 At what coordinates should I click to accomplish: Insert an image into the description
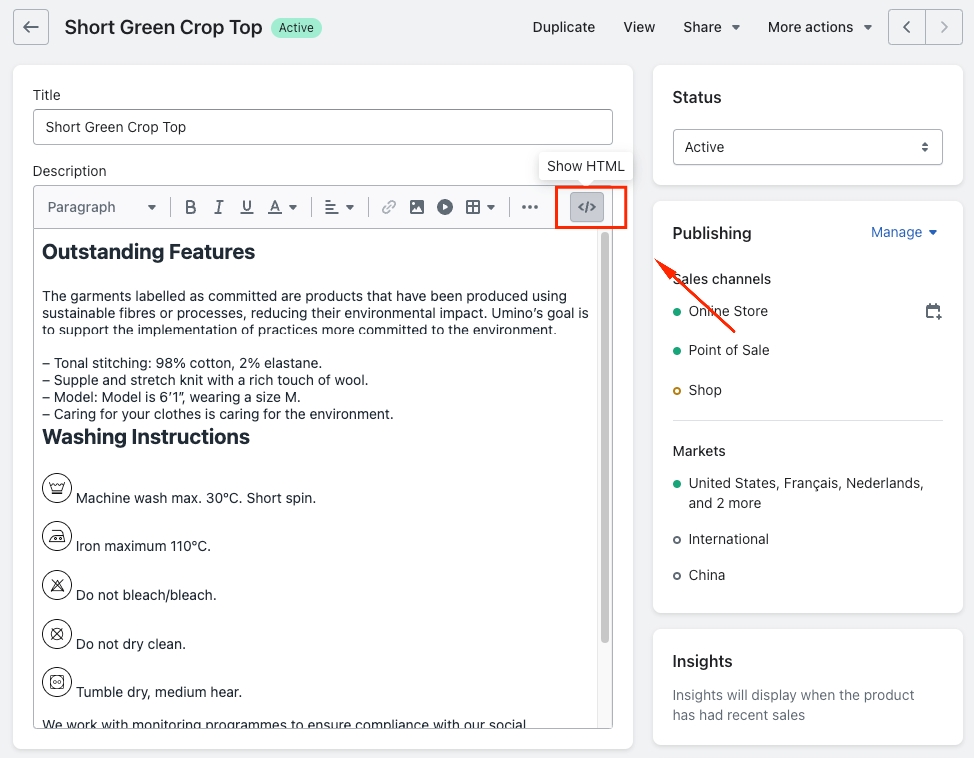click(417, 207)
